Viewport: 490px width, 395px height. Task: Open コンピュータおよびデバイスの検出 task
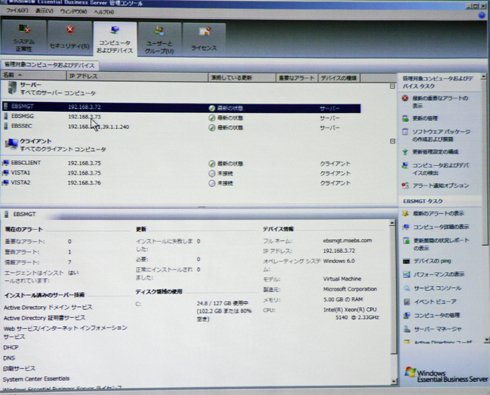[436, 169]
